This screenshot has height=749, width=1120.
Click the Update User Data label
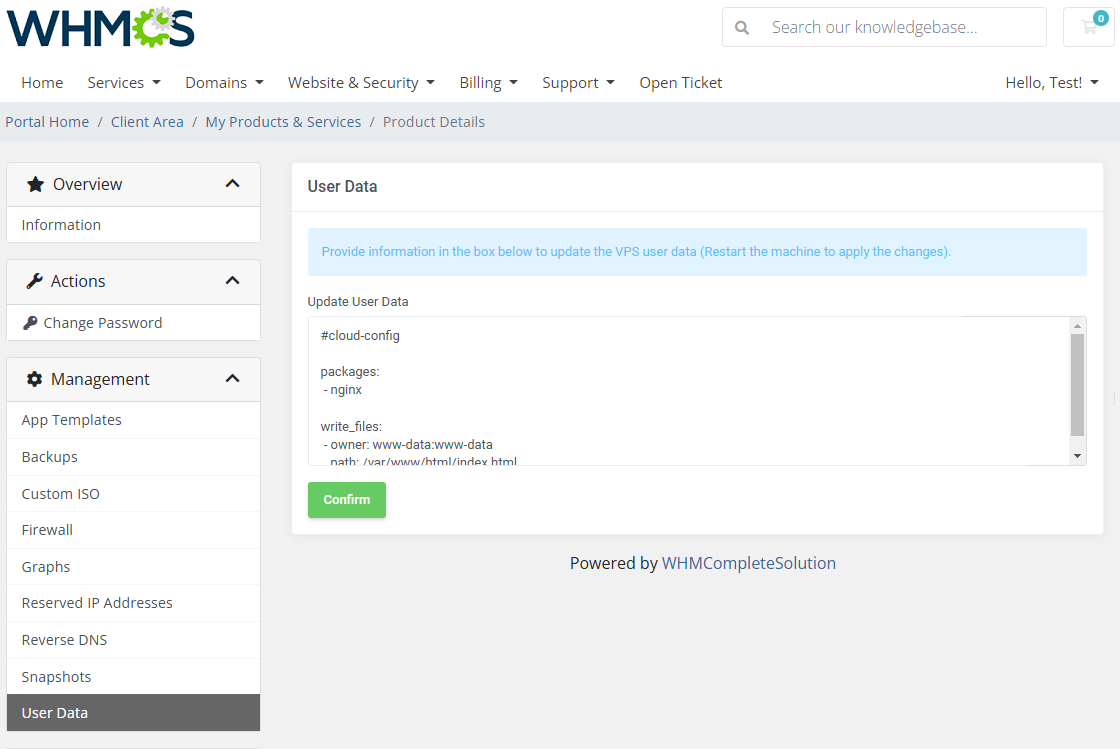[358, 302]
